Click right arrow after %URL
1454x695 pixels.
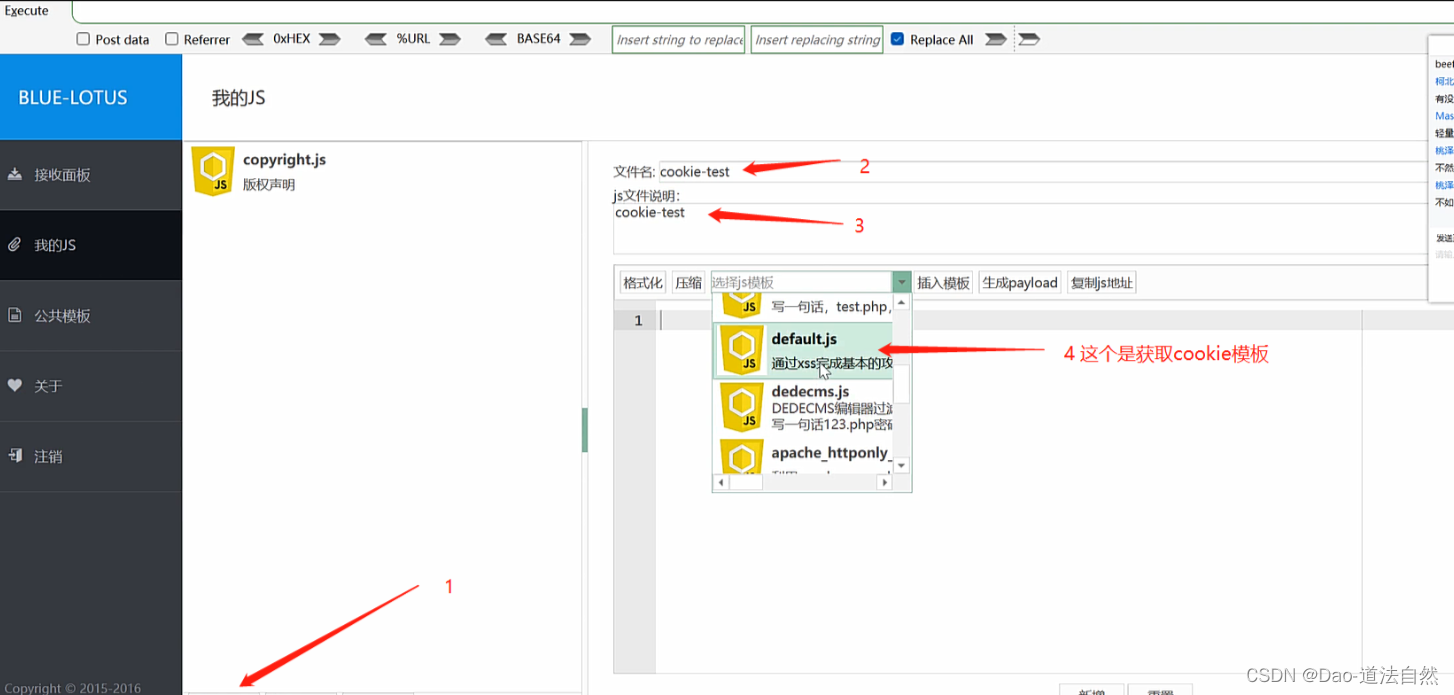(450, 39)
